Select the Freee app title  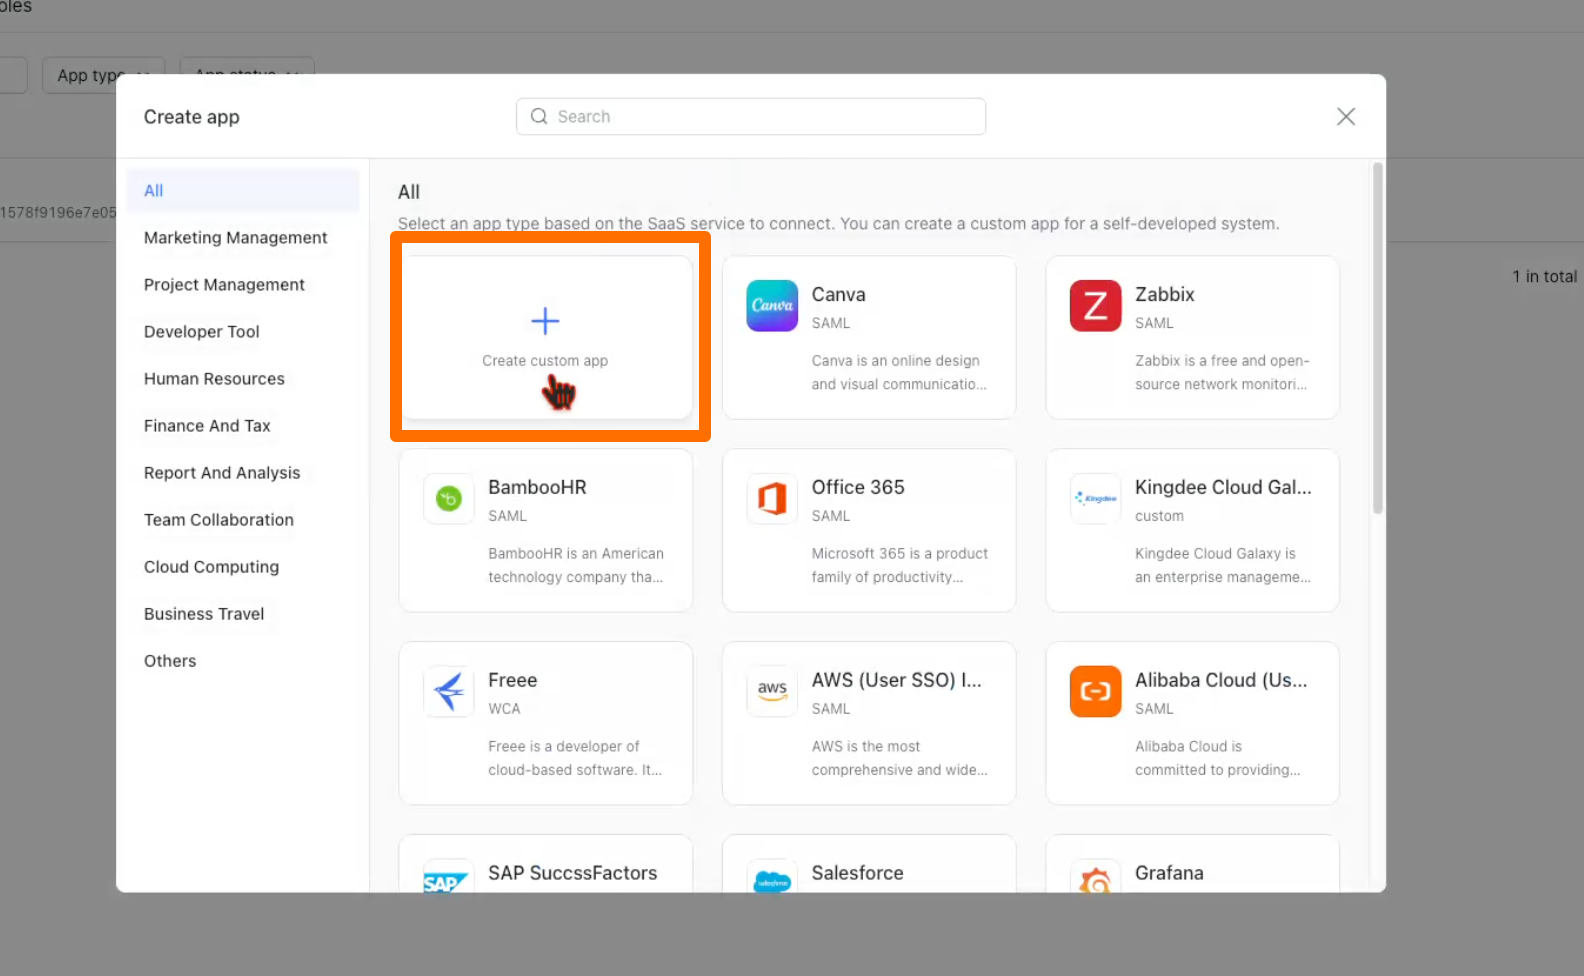tap(513, 680)
